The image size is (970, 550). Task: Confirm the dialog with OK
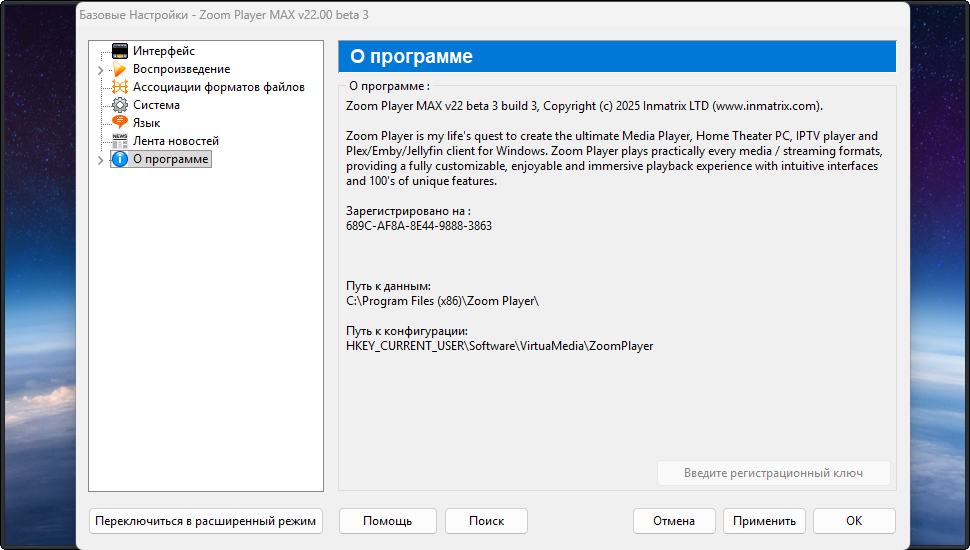[854, 521]
